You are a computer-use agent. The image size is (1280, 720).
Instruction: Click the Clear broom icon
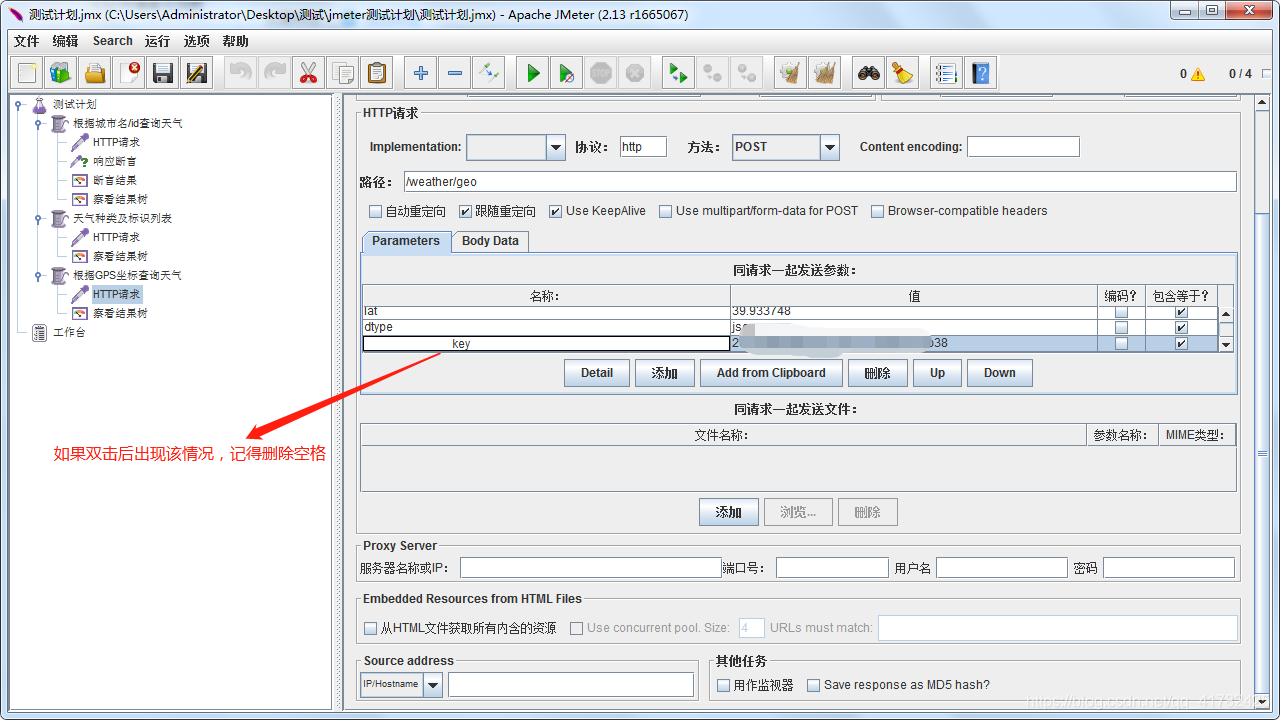(791, 73)
